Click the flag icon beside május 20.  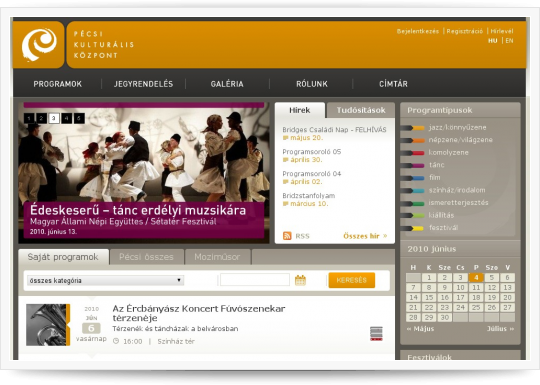285,138
